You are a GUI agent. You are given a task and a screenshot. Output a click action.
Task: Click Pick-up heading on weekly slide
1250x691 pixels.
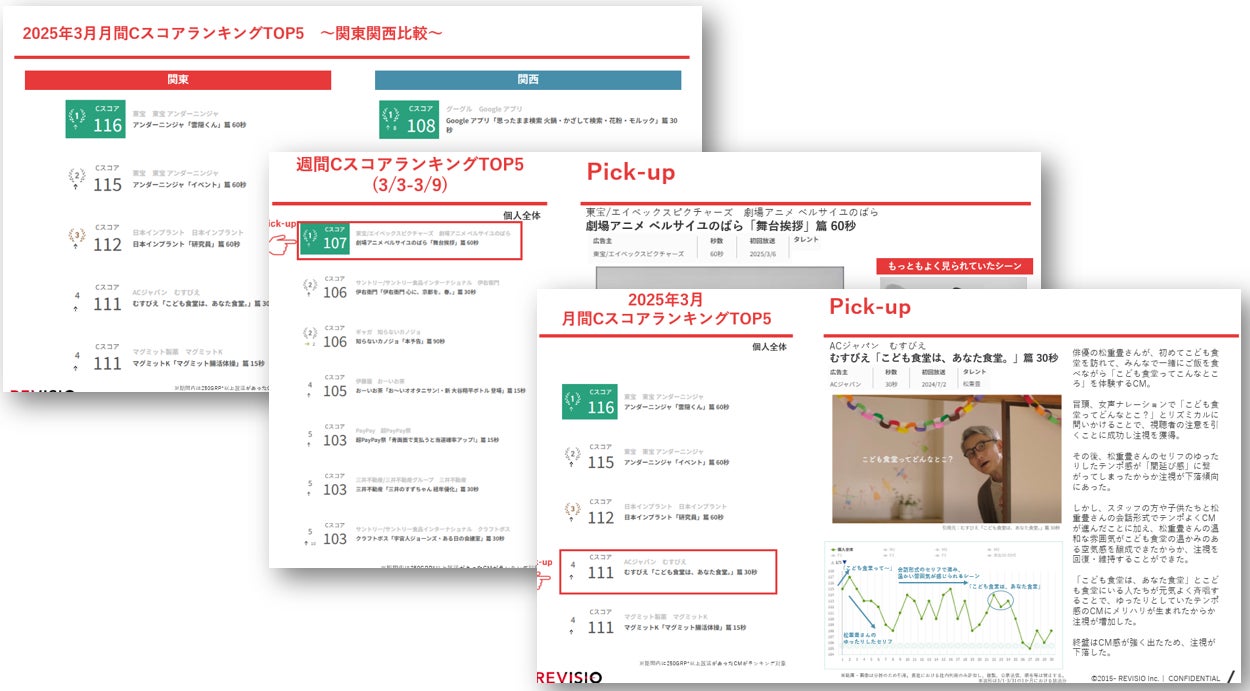pos(631,172)
